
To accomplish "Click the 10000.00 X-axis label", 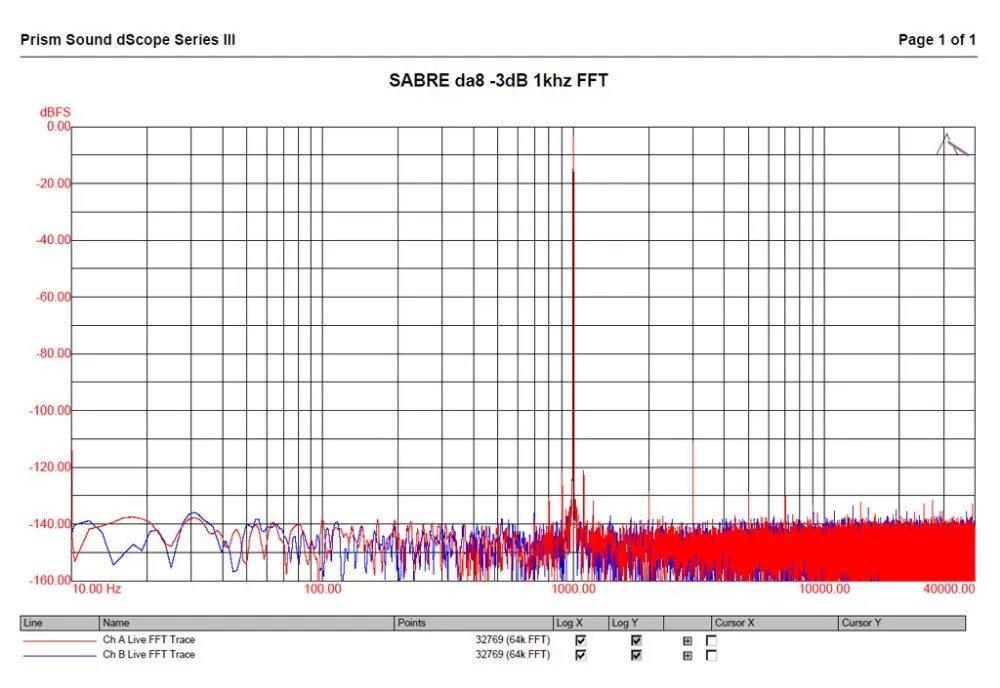I will (x=824, y=589).
